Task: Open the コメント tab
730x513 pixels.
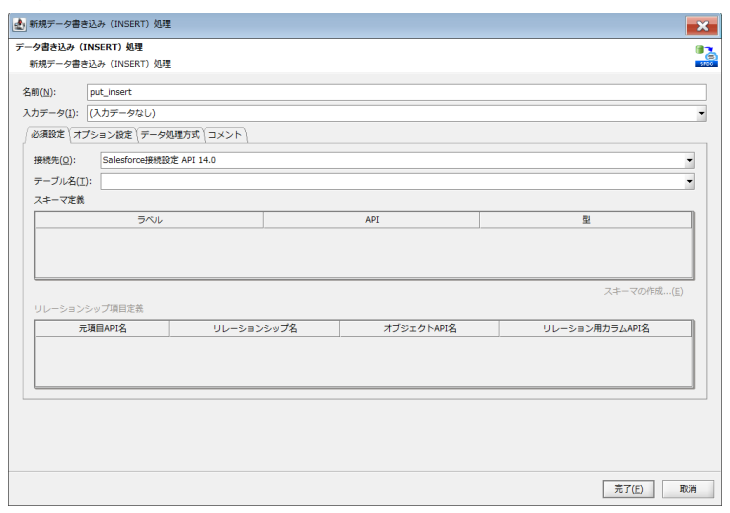Action: 225,135
